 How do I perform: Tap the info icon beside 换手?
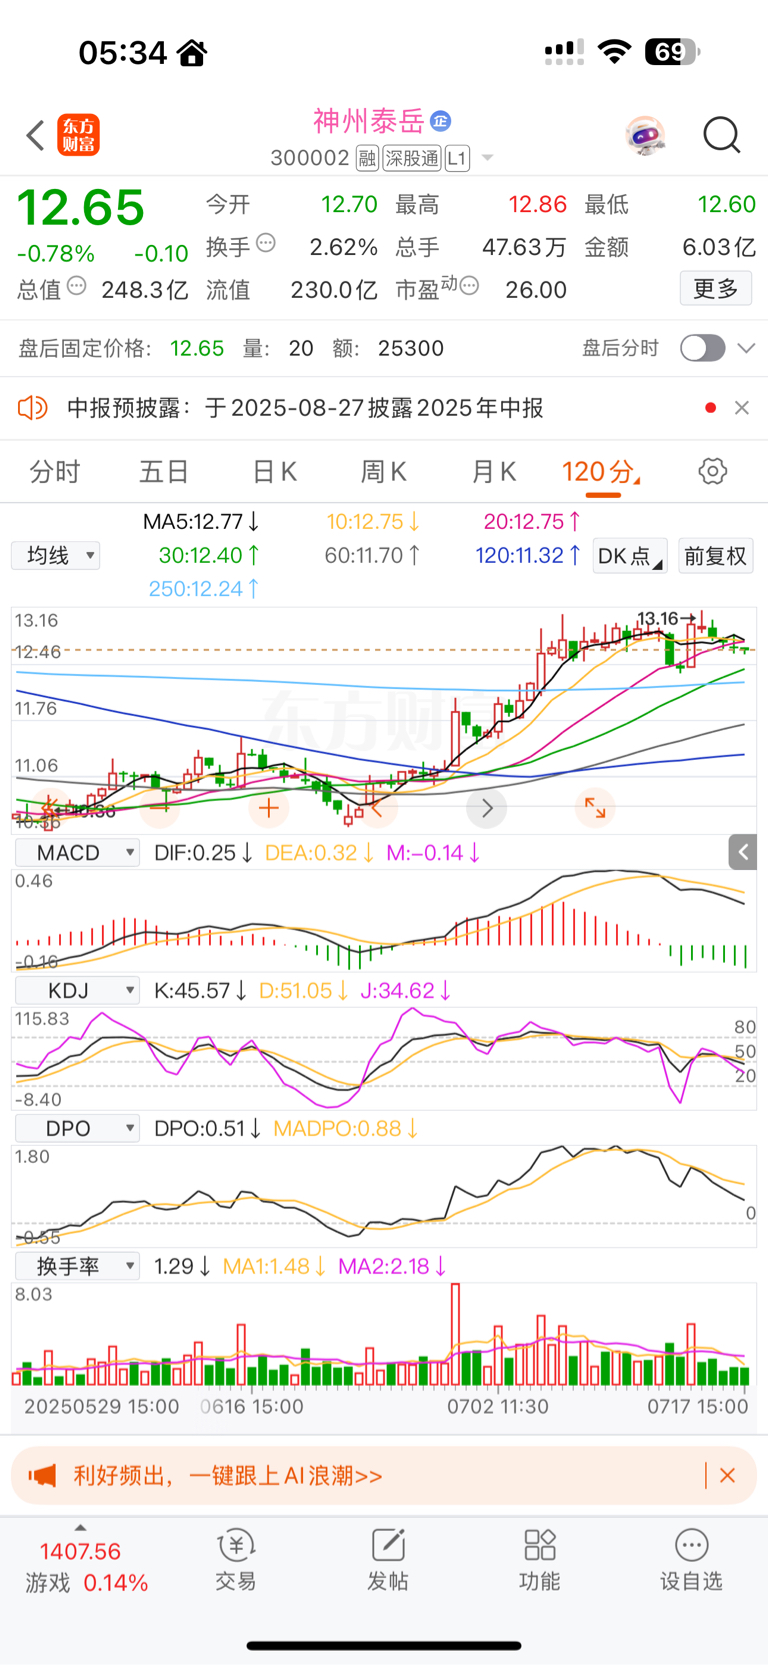(x=266, y=242)
